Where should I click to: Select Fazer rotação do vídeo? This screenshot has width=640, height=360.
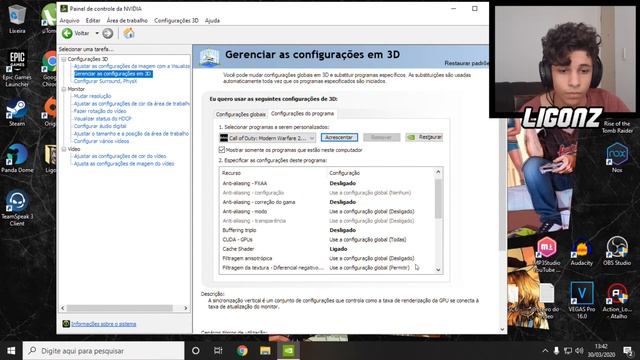pos(100,111)
